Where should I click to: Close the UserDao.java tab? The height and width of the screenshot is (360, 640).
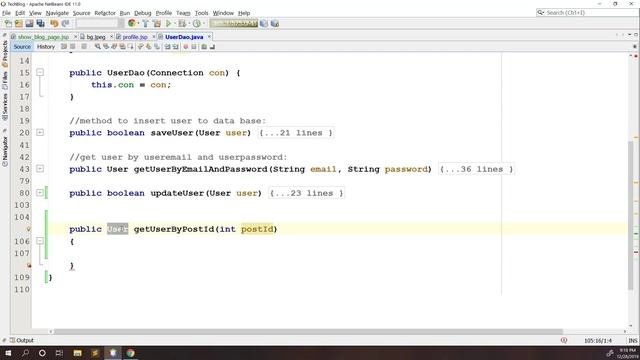coord(209,37)
